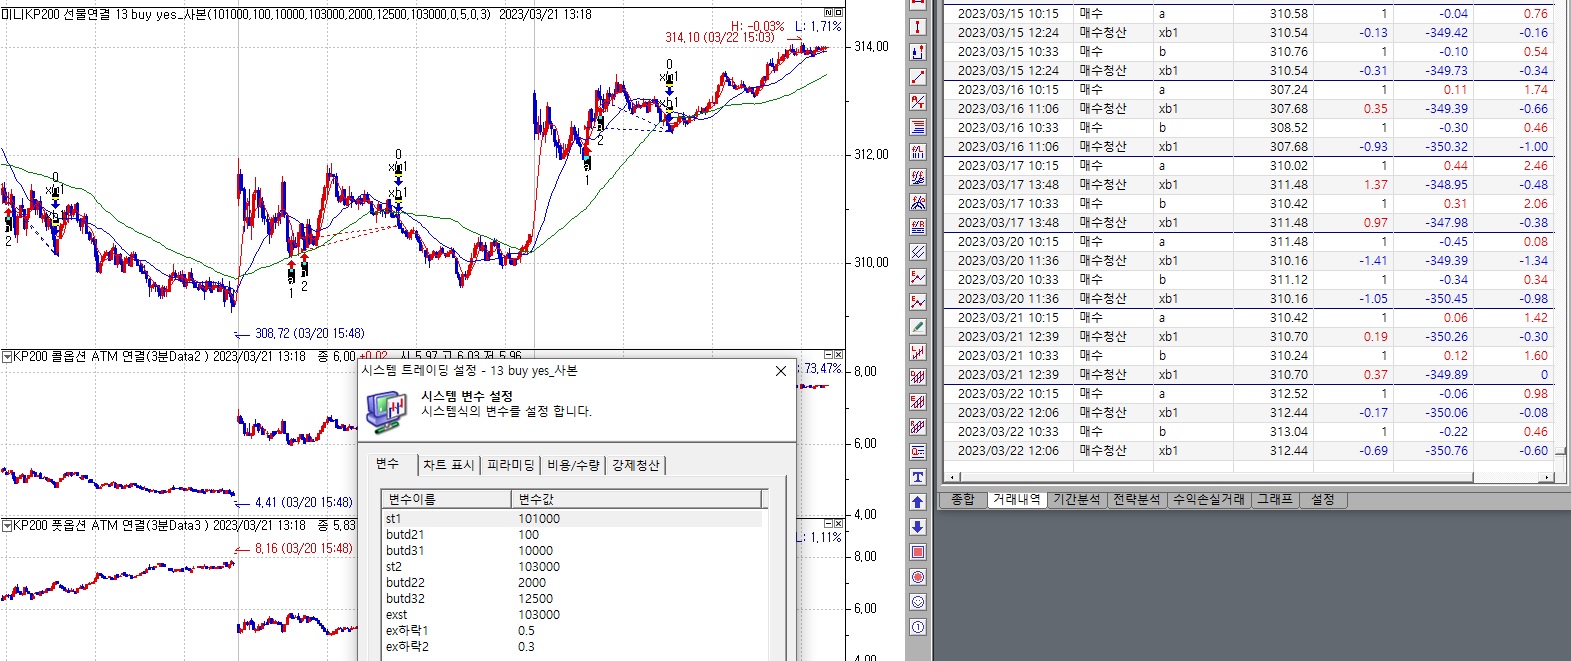1571x661 pixels.
Task: Click the blue down arrow marker tool
Action: click(918, 527)
